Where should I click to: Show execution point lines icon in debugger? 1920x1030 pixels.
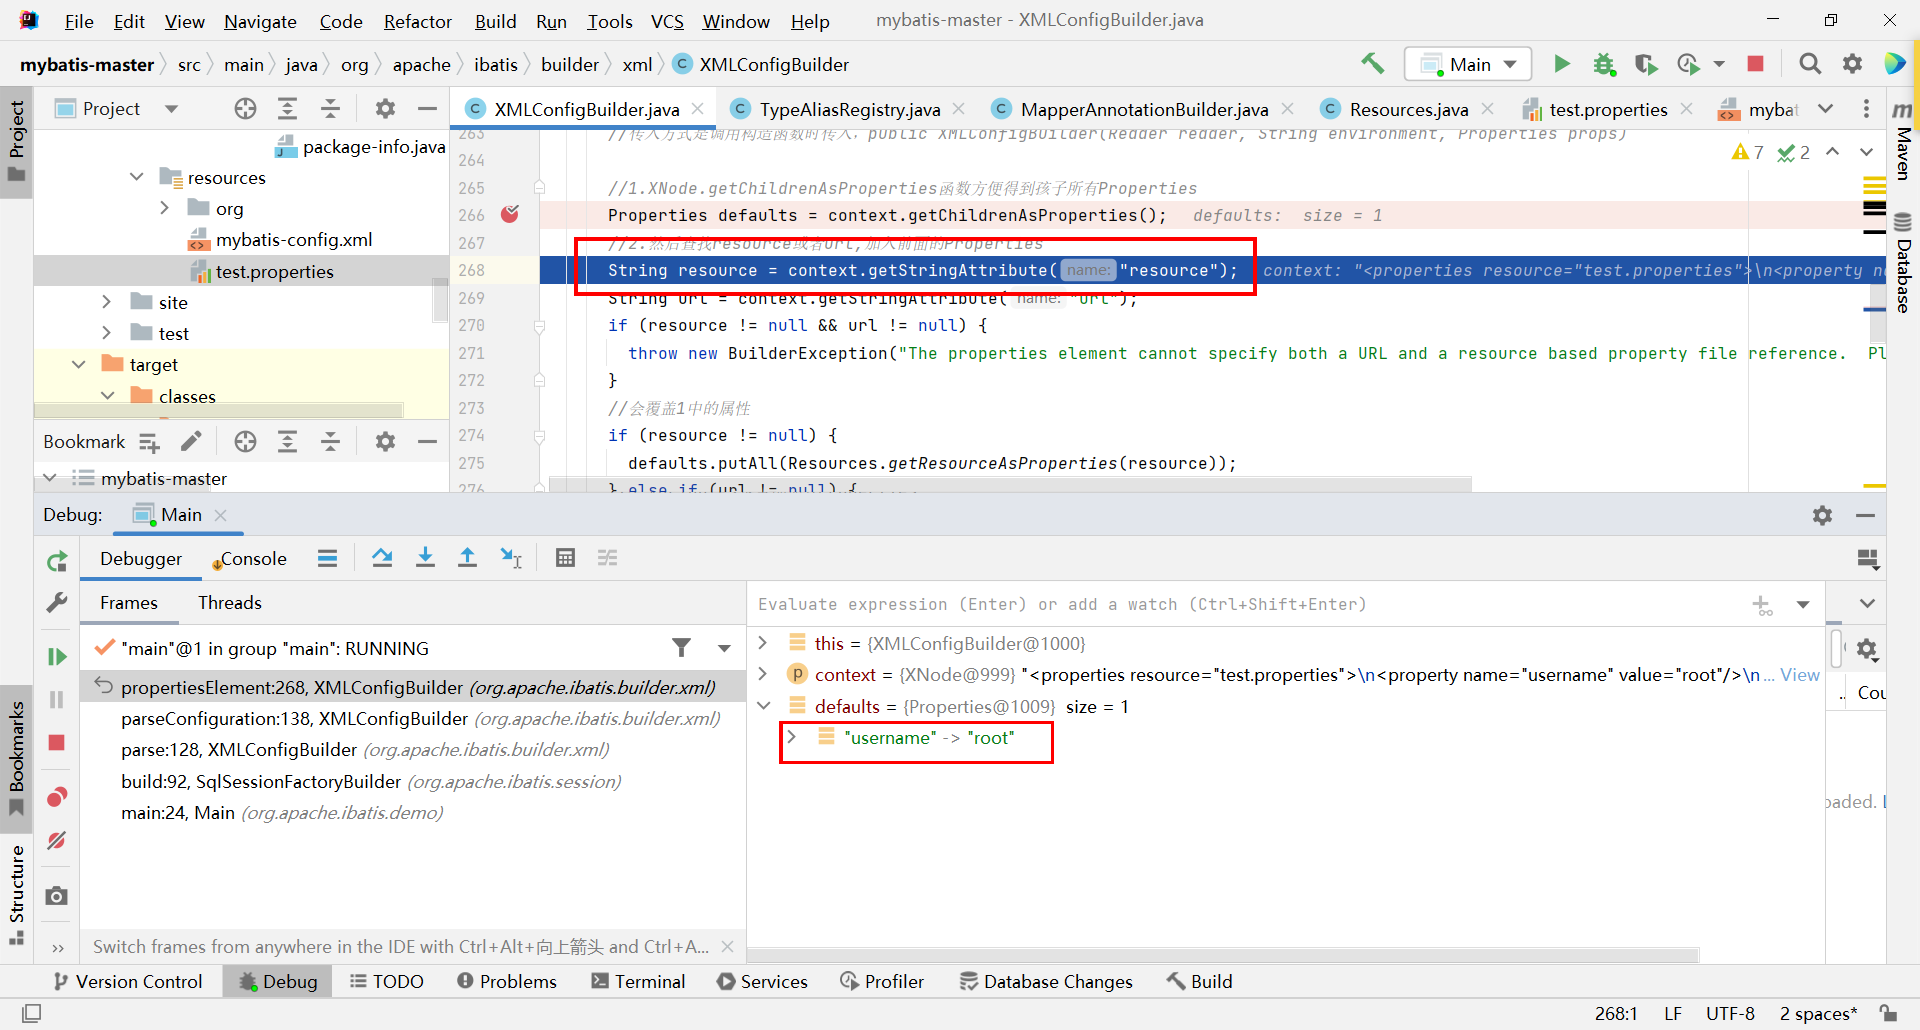(x=327, y=558)
